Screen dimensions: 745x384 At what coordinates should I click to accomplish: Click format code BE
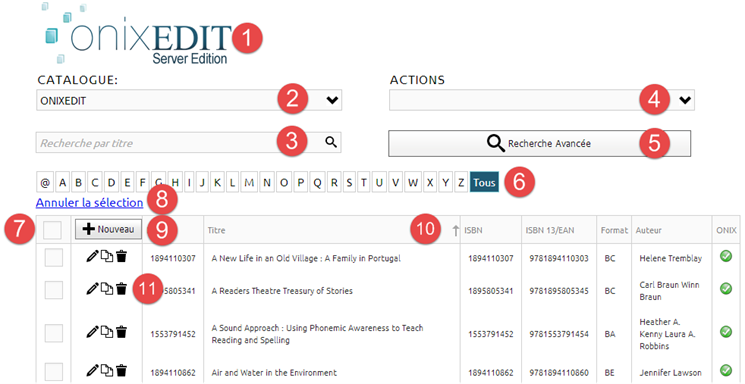click(x=610, y=373)
